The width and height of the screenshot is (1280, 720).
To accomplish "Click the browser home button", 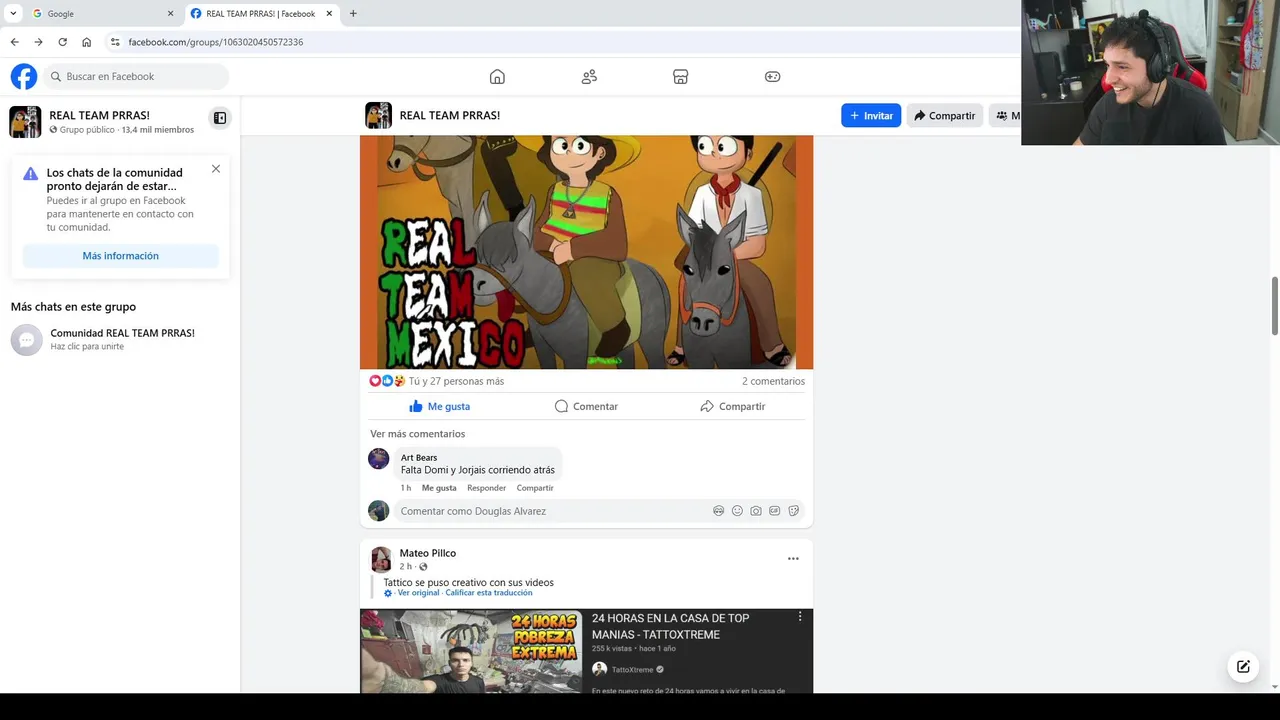I will click(86, 42).
